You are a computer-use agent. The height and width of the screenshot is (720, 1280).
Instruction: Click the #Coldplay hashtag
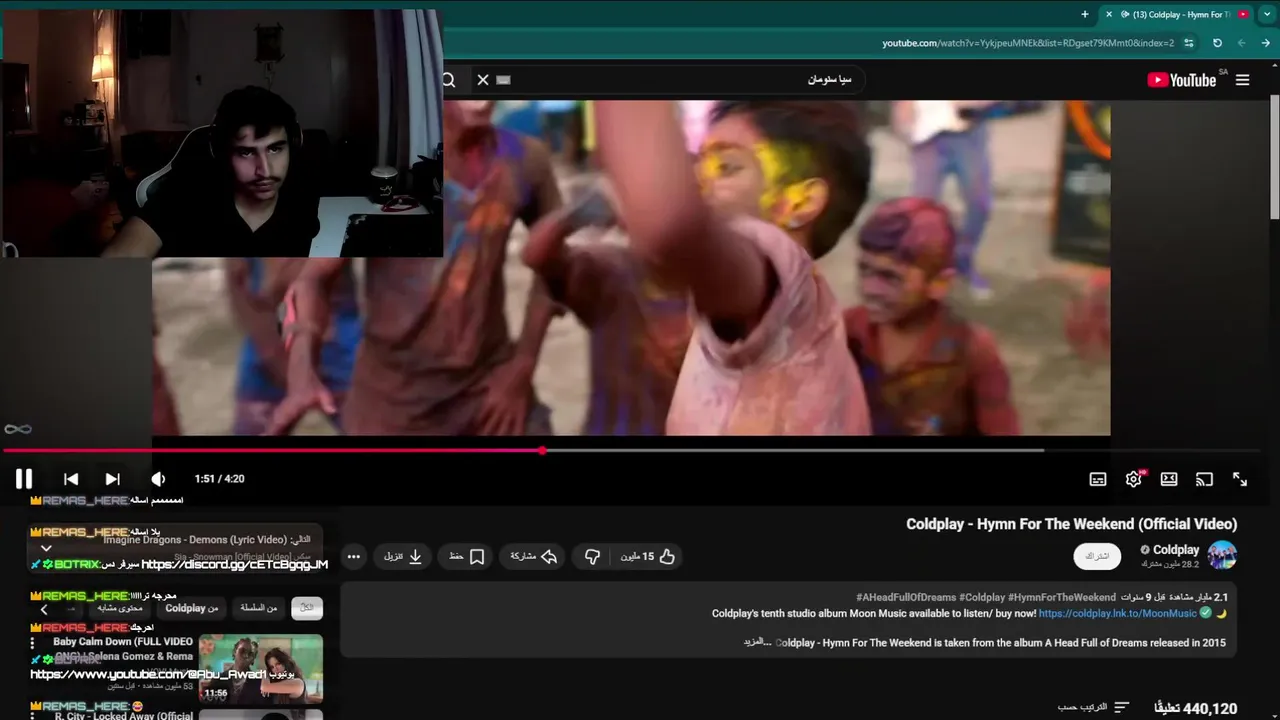tap(983, 597)
